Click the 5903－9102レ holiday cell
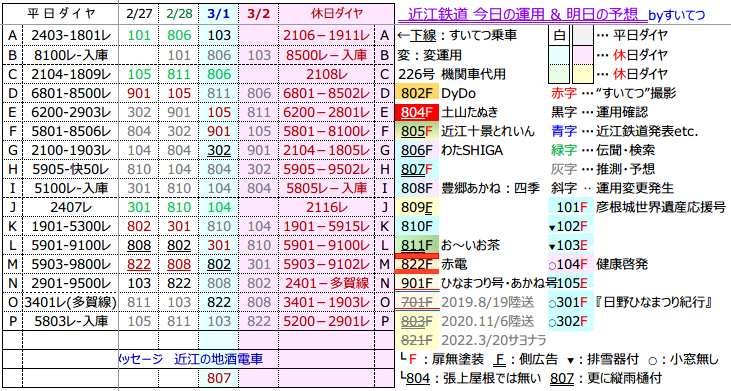 point(327,264)
